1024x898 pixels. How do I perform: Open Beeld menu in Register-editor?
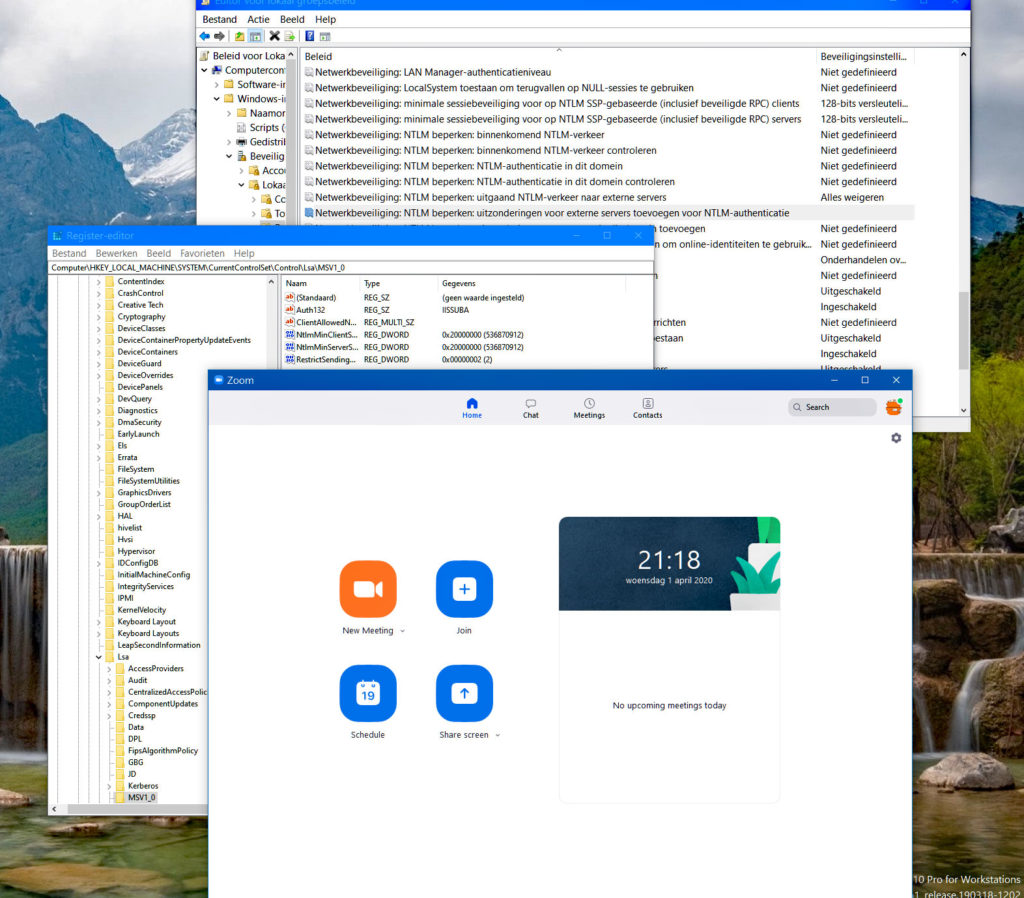[x=159, y=253]
